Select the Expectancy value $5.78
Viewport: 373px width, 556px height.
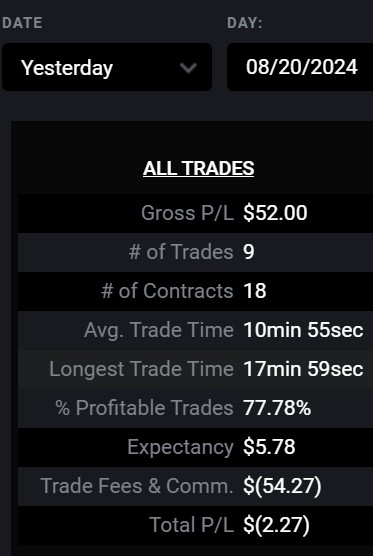point(269,447)
